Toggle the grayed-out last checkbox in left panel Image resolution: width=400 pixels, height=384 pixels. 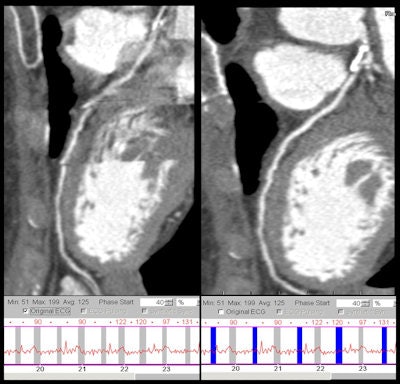point(144,311)
